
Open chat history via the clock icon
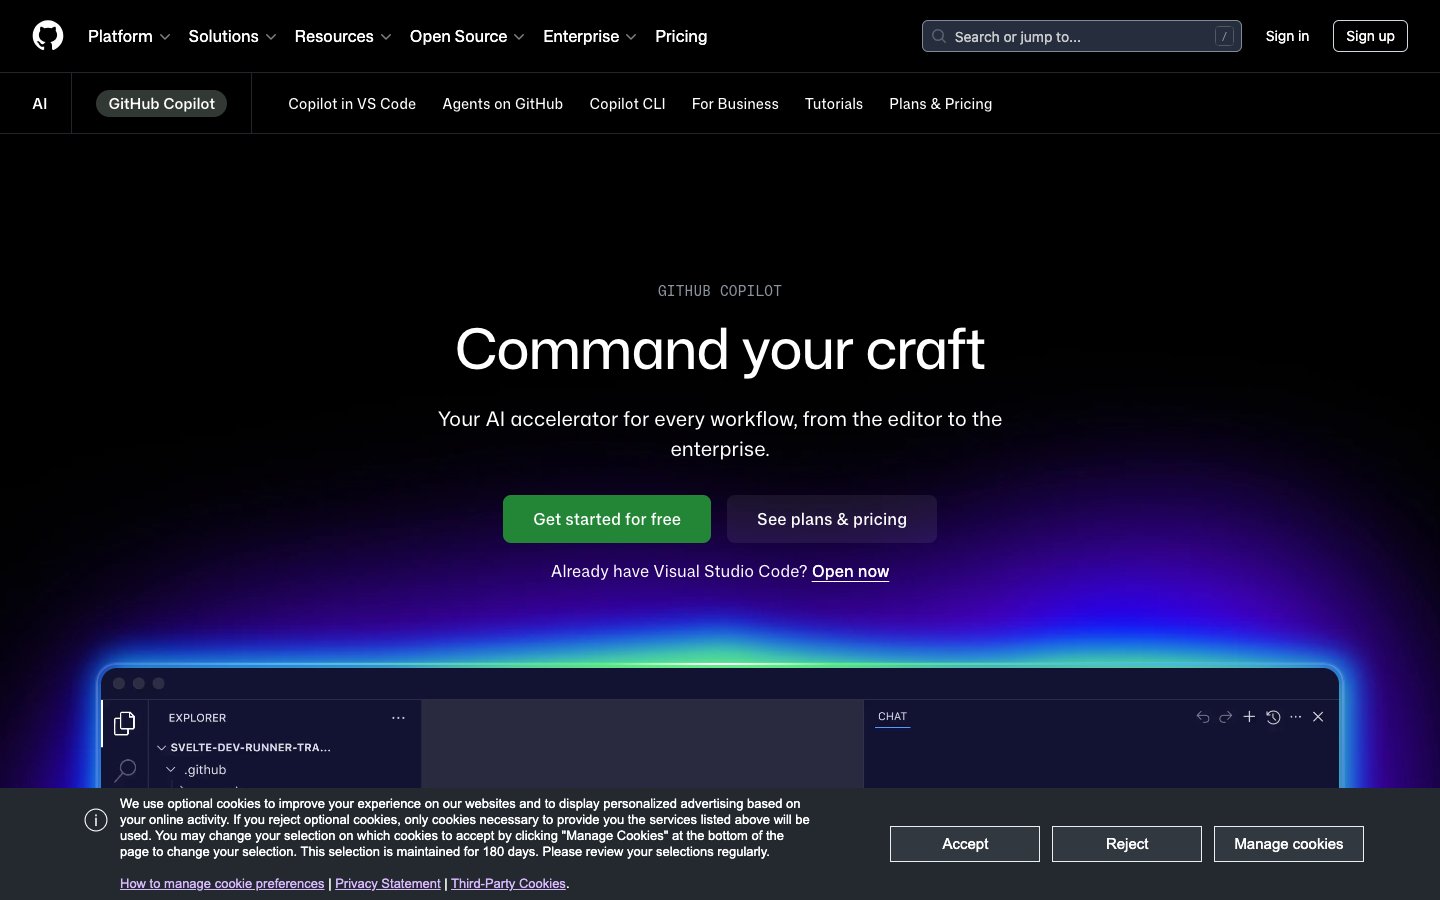click(1272, 717)
